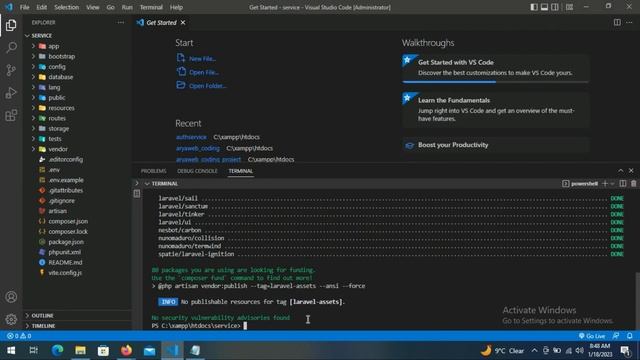The image size is (640, 360).
Task: Open launch profile dropdown beside plus
Action: tap(613, 184)
